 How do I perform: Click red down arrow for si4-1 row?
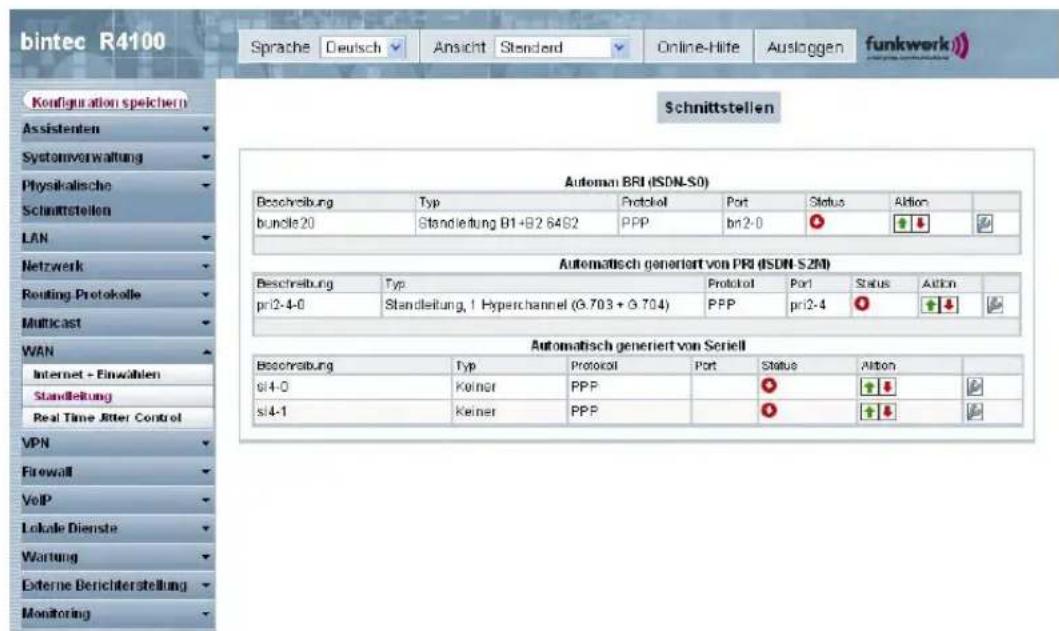pyautogui.click(x=887, y=411)
